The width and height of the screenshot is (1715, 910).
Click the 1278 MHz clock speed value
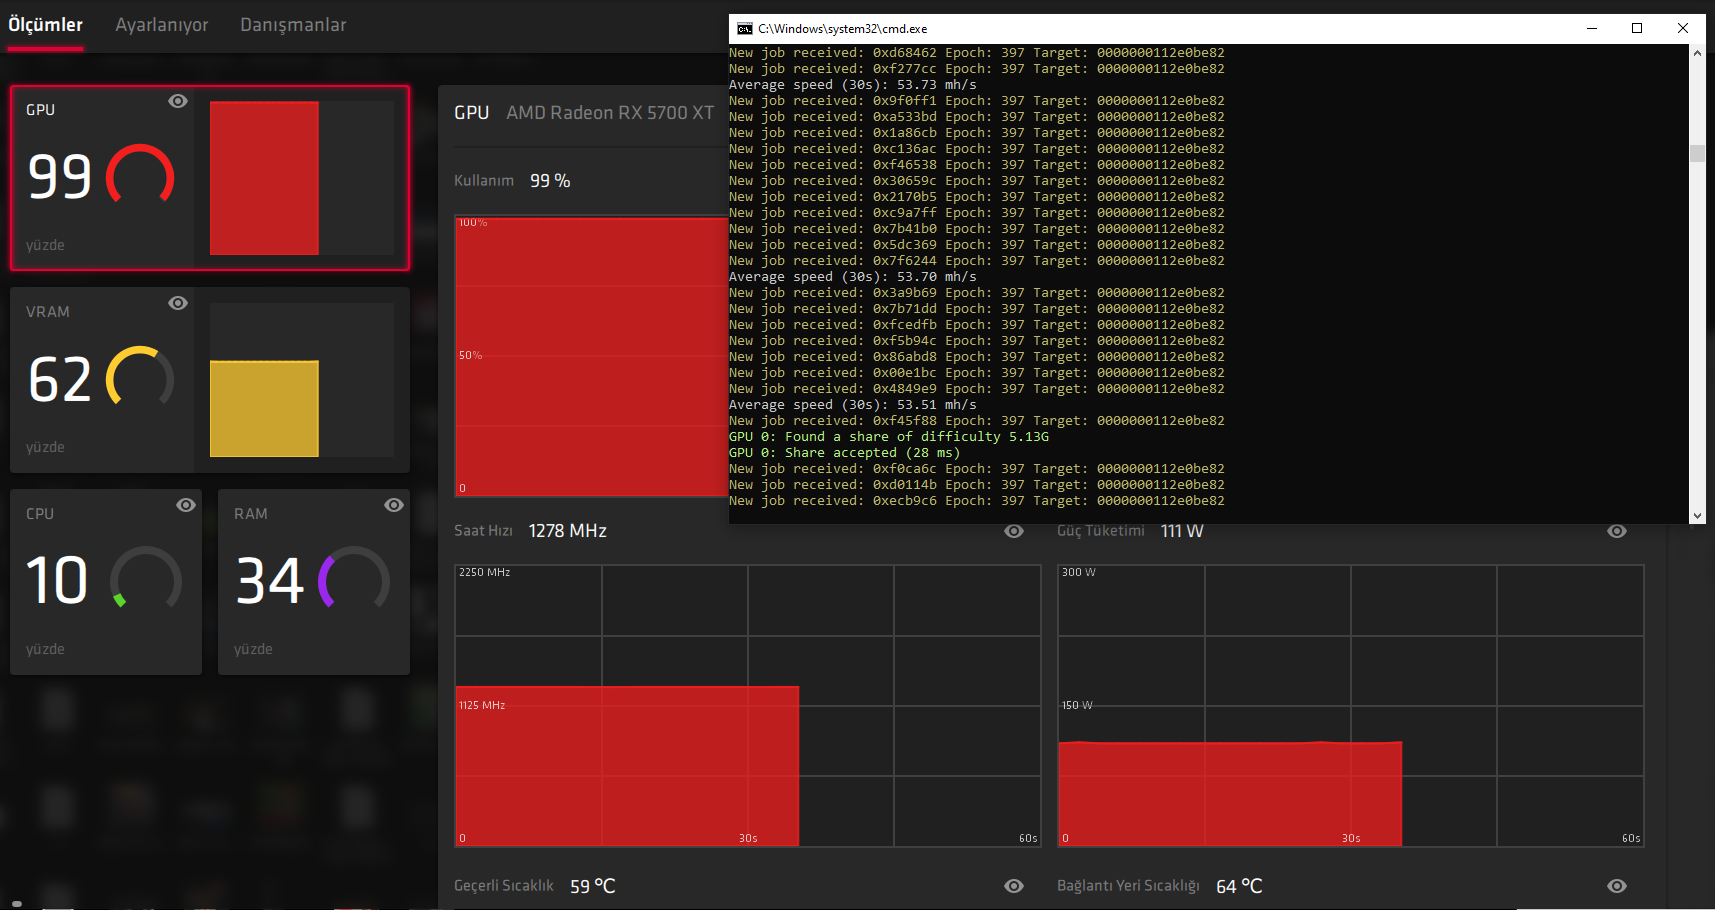568,531
